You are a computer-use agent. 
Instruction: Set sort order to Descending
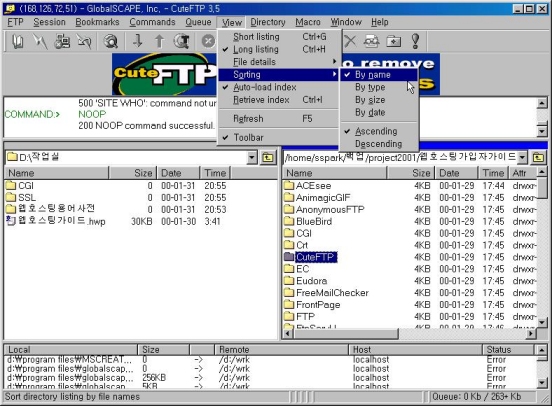[379, 144]
